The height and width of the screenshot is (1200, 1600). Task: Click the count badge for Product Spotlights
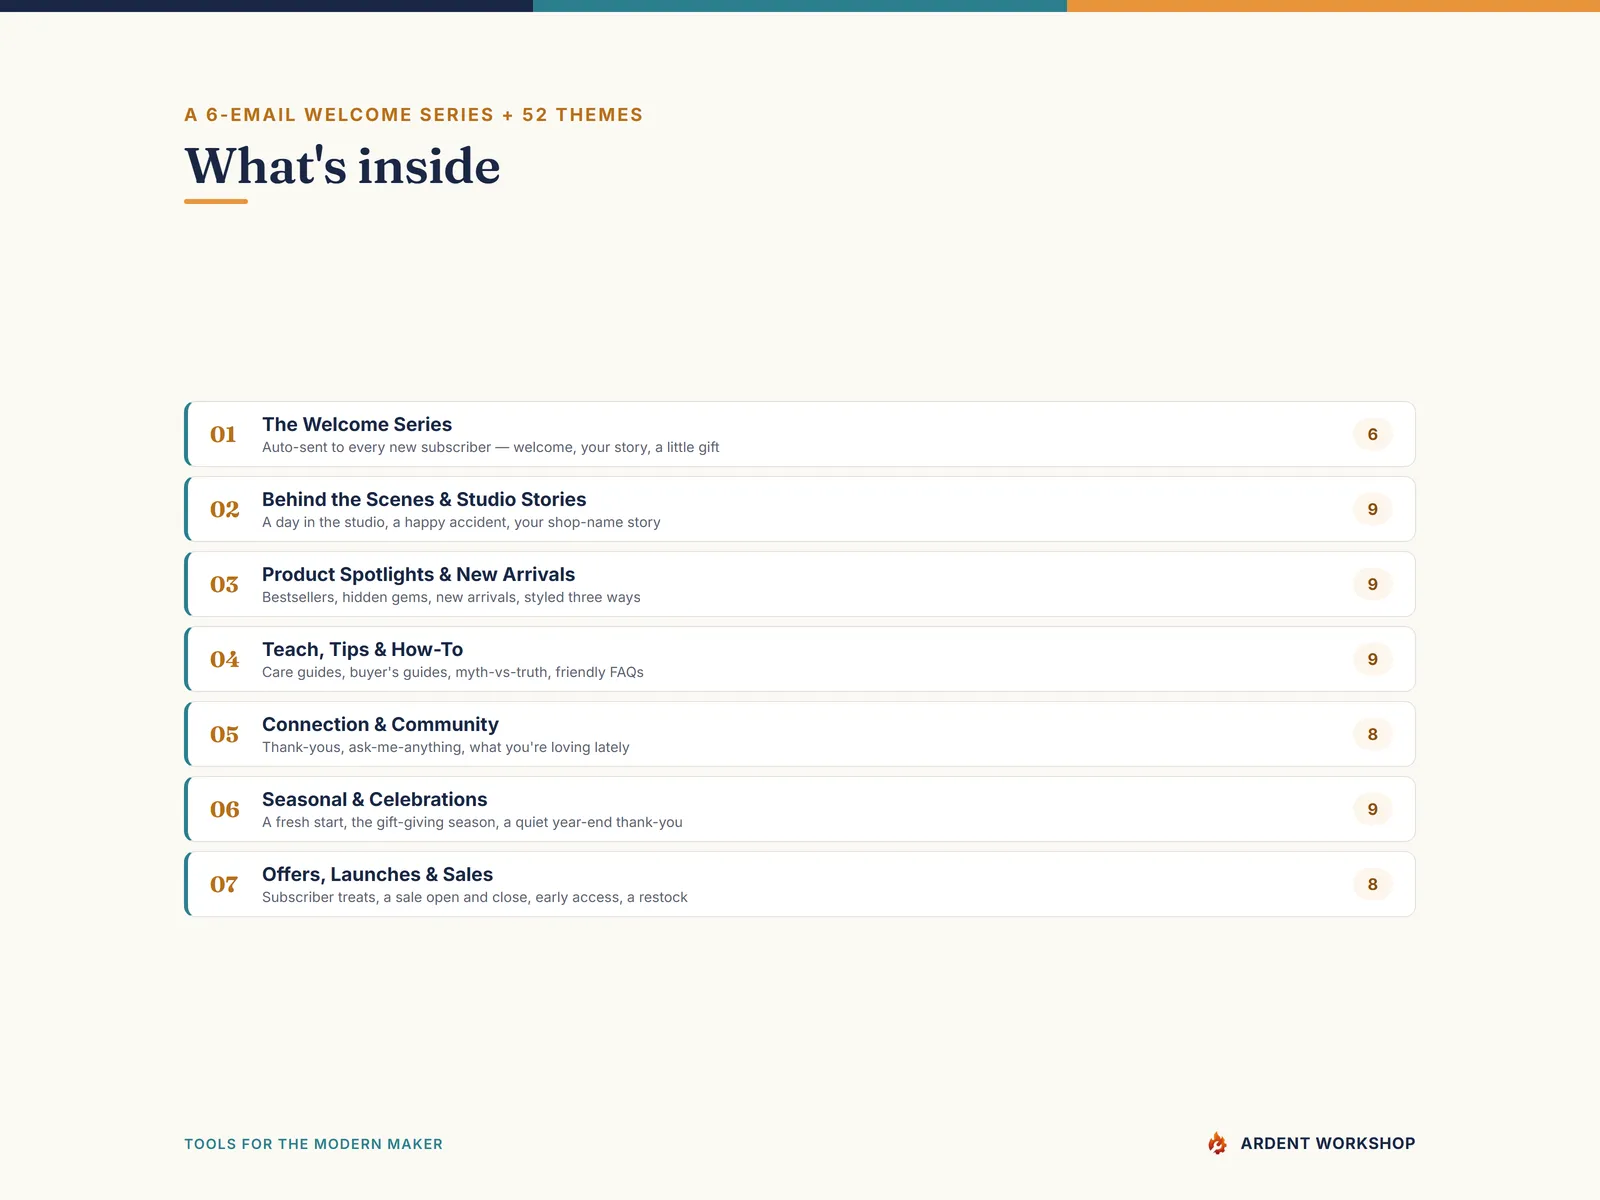coord(1372,584)
